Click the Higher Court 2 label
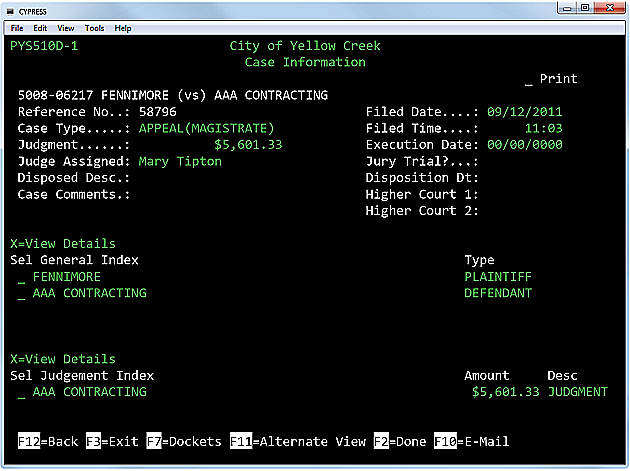This screenshot has height=471, width=630. [x=422, y=211]
